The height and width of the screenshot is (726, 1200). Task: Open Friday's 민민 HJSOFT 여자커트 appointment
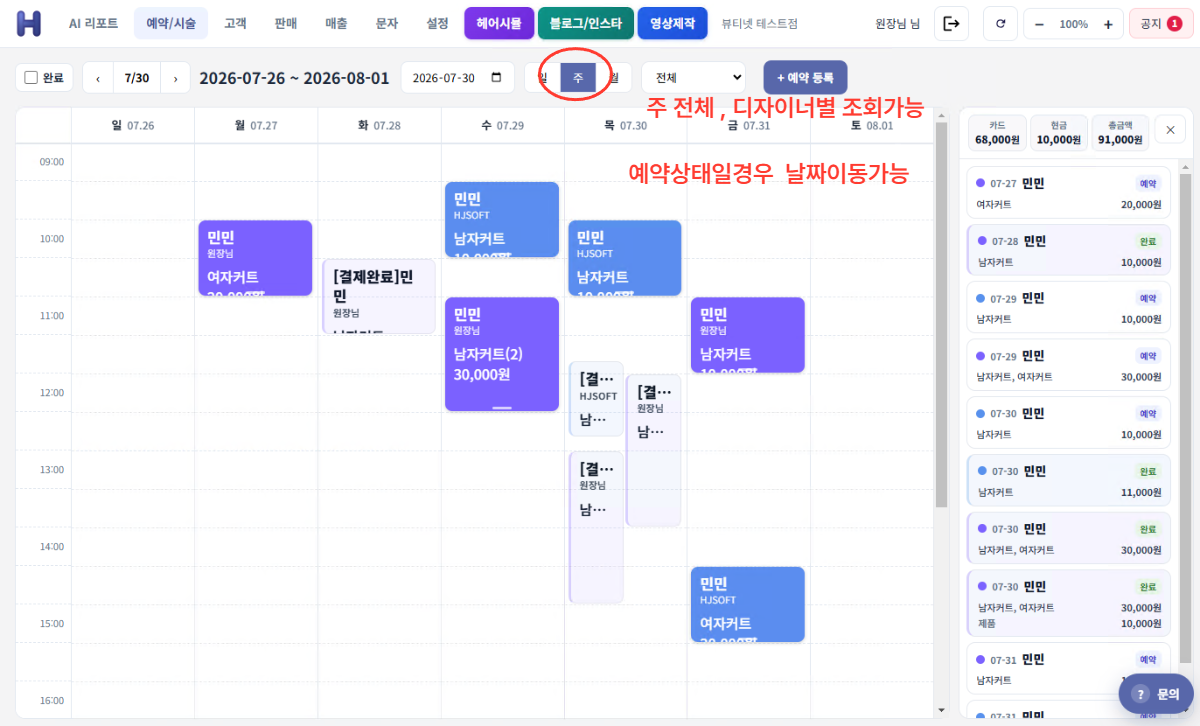pyautogui.click(x=748, y=604)
